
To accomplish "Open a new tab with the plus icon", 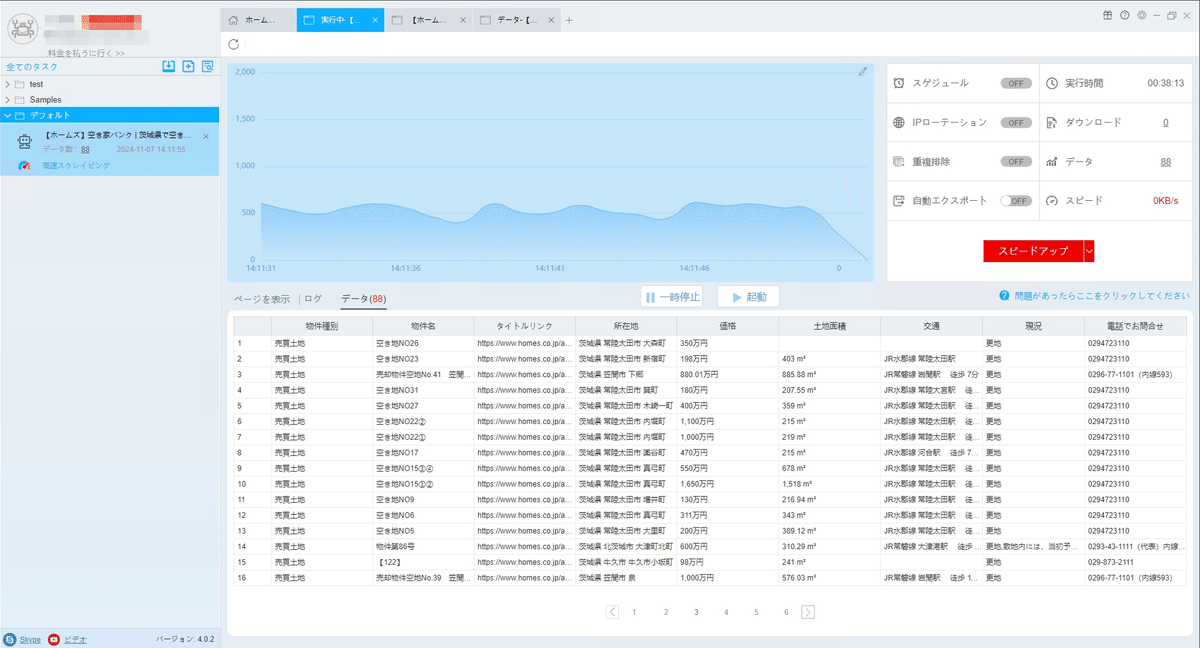I will 569,20.
